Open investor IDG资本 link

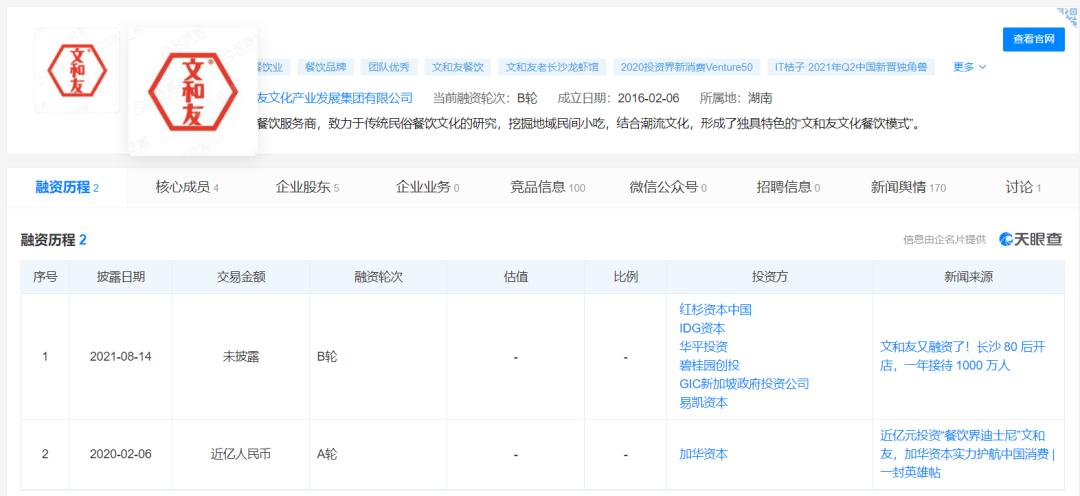702,328
